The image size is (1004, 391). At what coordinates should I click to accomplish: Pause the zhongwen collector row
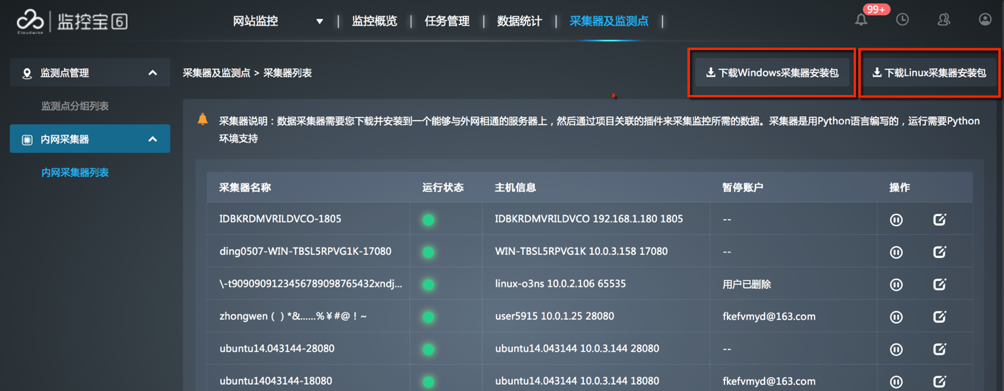896,317
